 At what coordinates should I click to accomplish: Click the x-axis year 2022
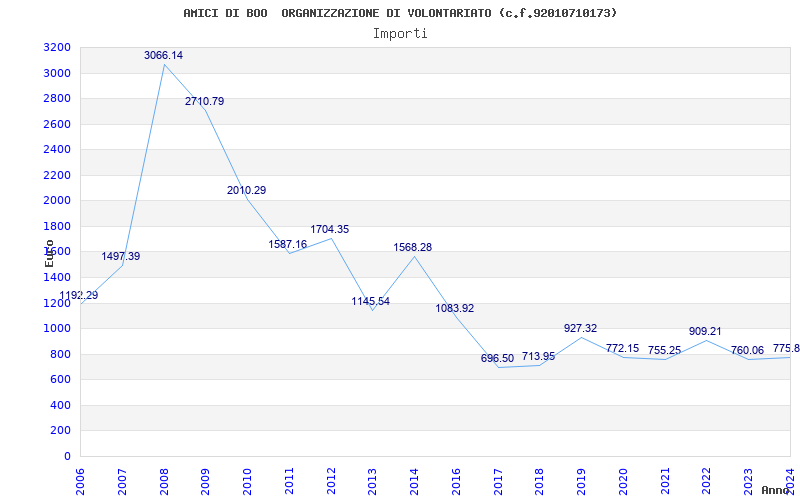pos(707,482)
